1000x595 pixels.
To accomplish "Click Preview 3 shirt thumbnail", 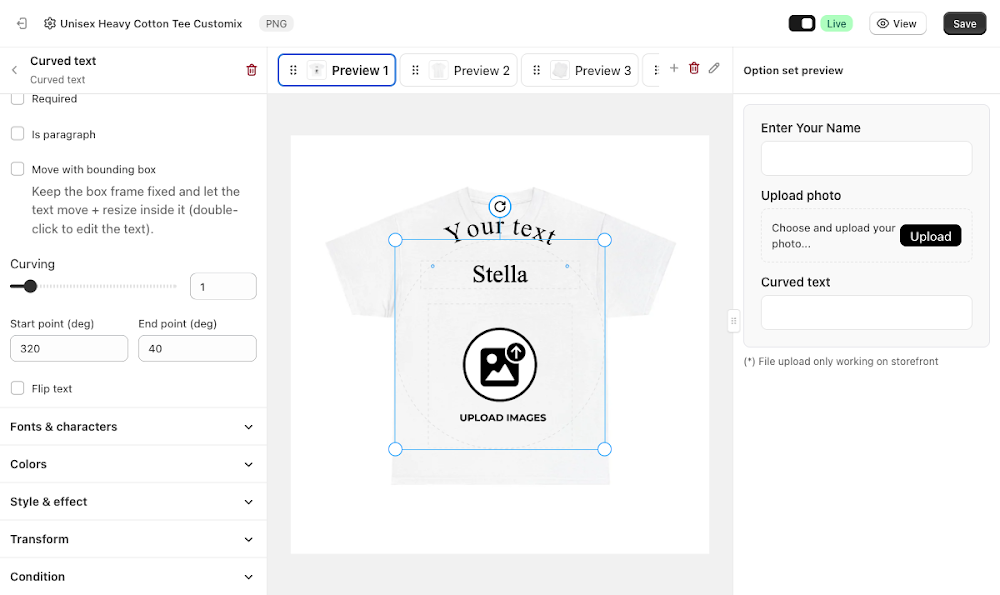I will pos(560,70).
